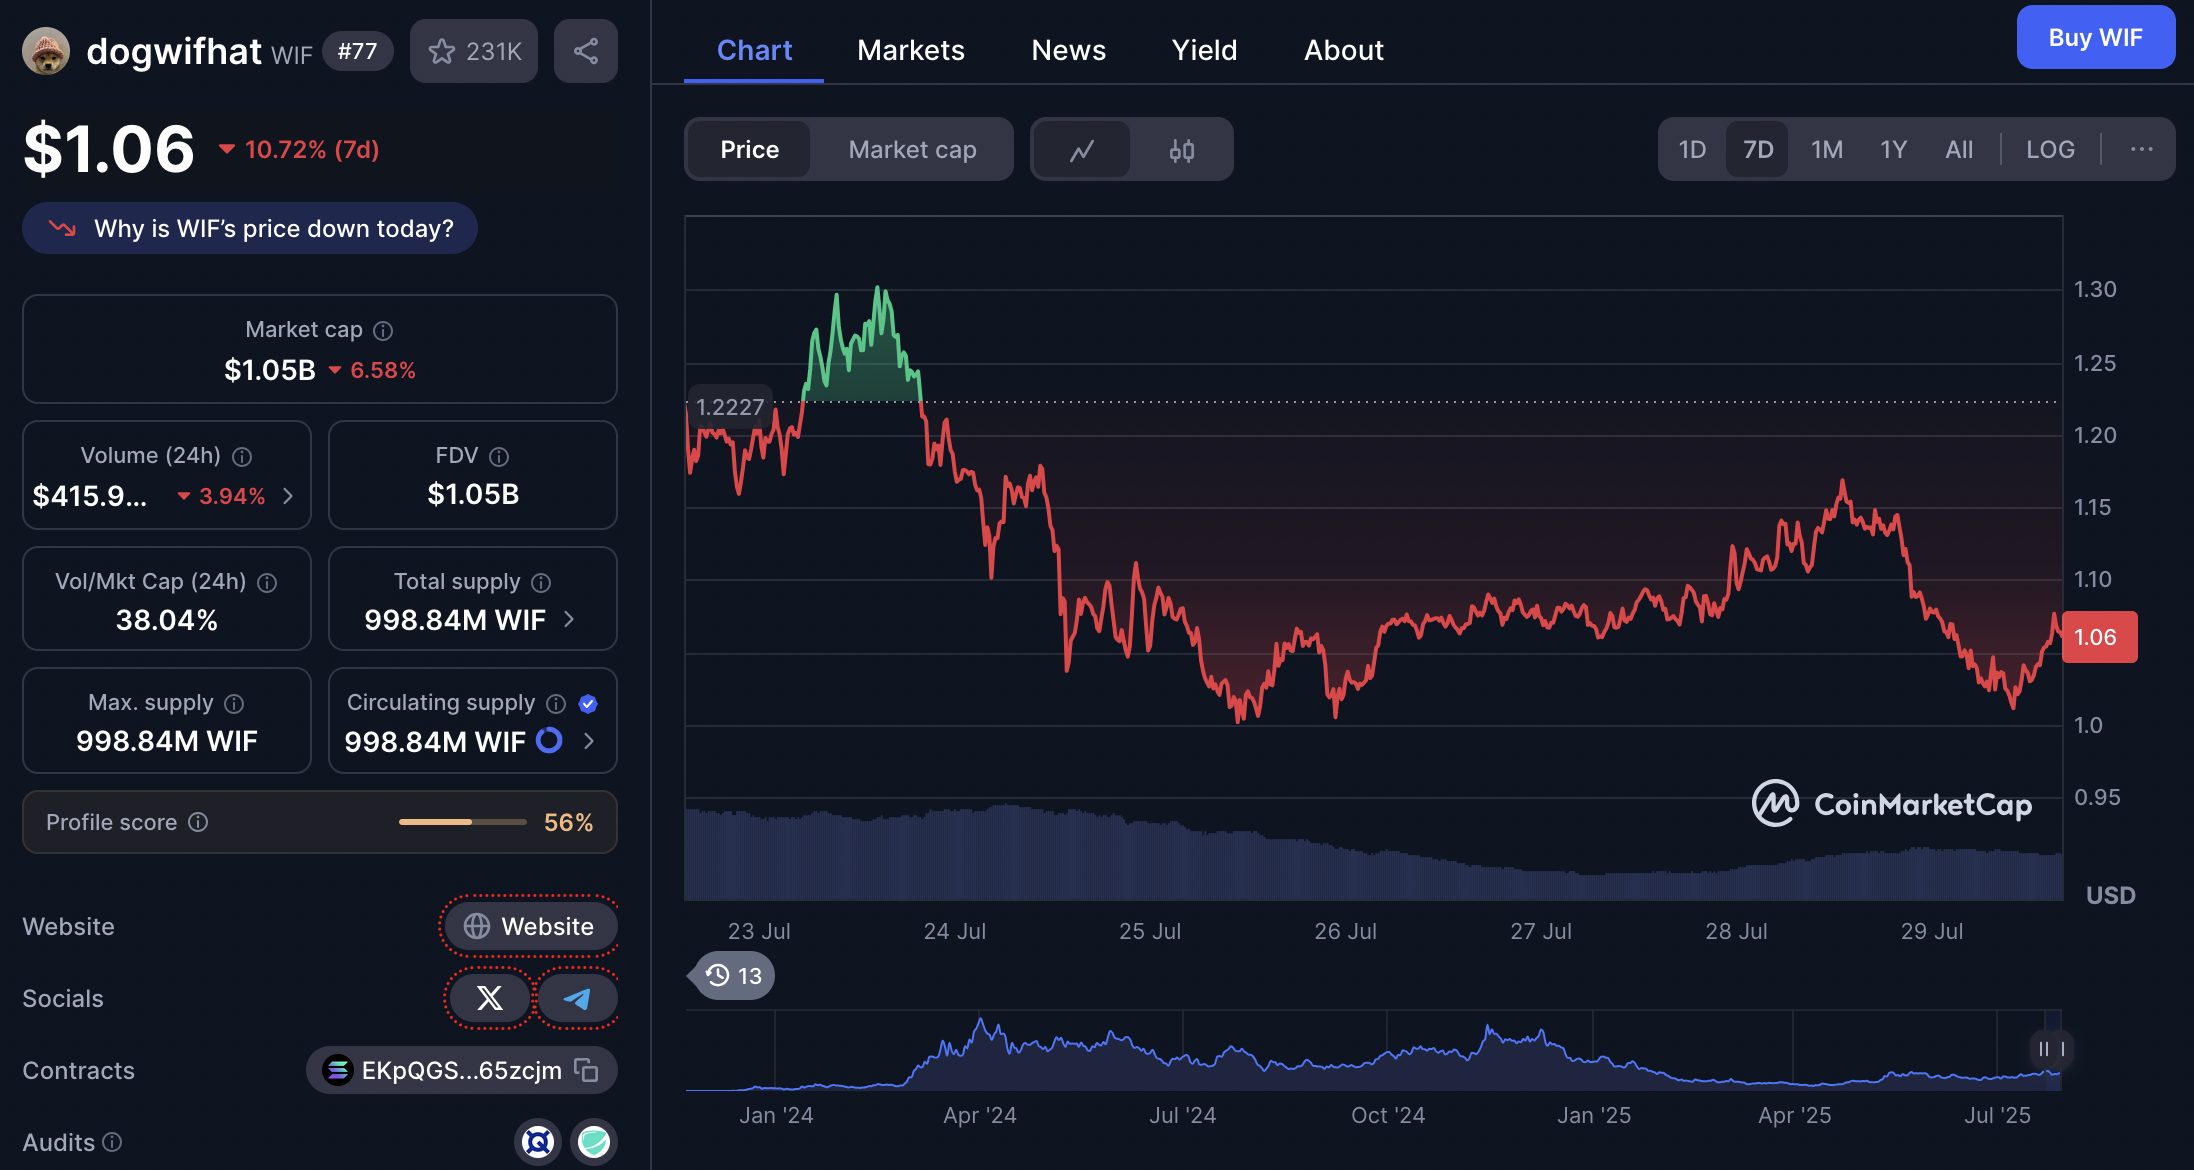The height and width of the screenshot is (1170, 2194).
Task: Open second green audit provider badge
Action: coord(594,1141)
